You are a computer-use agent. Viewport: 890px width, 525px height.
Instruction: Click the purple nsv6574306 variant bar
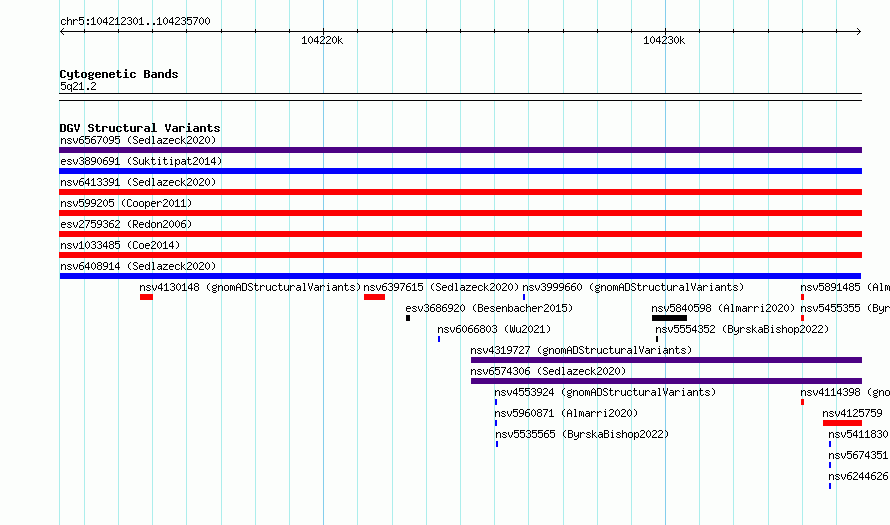tap(666, 381)
